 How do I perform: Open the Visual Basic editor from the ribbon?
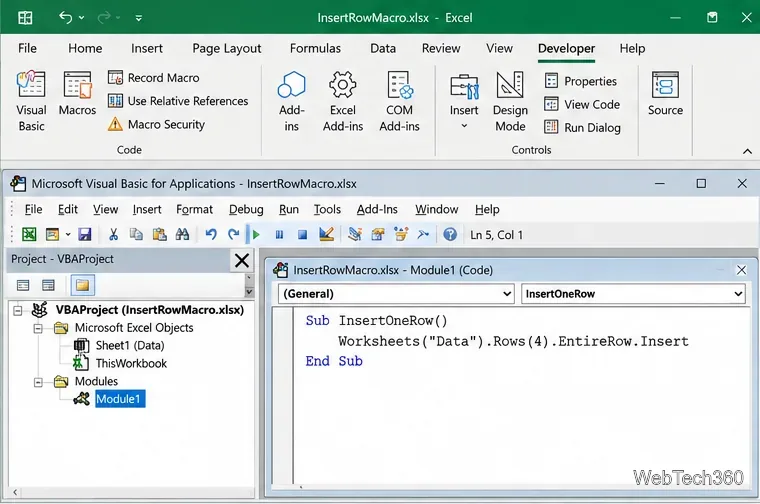31,101
